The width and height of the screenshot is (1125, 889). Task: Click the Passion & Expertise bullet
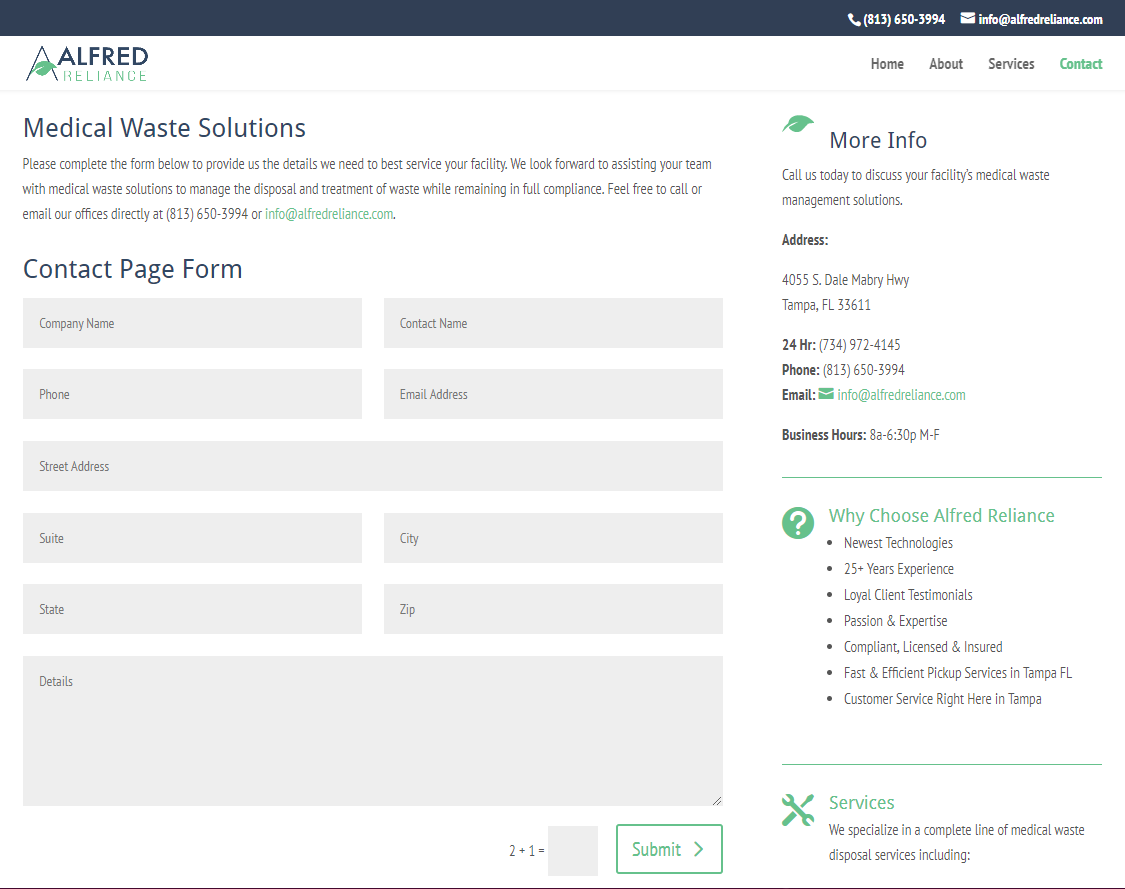click(x=895, y=621)
